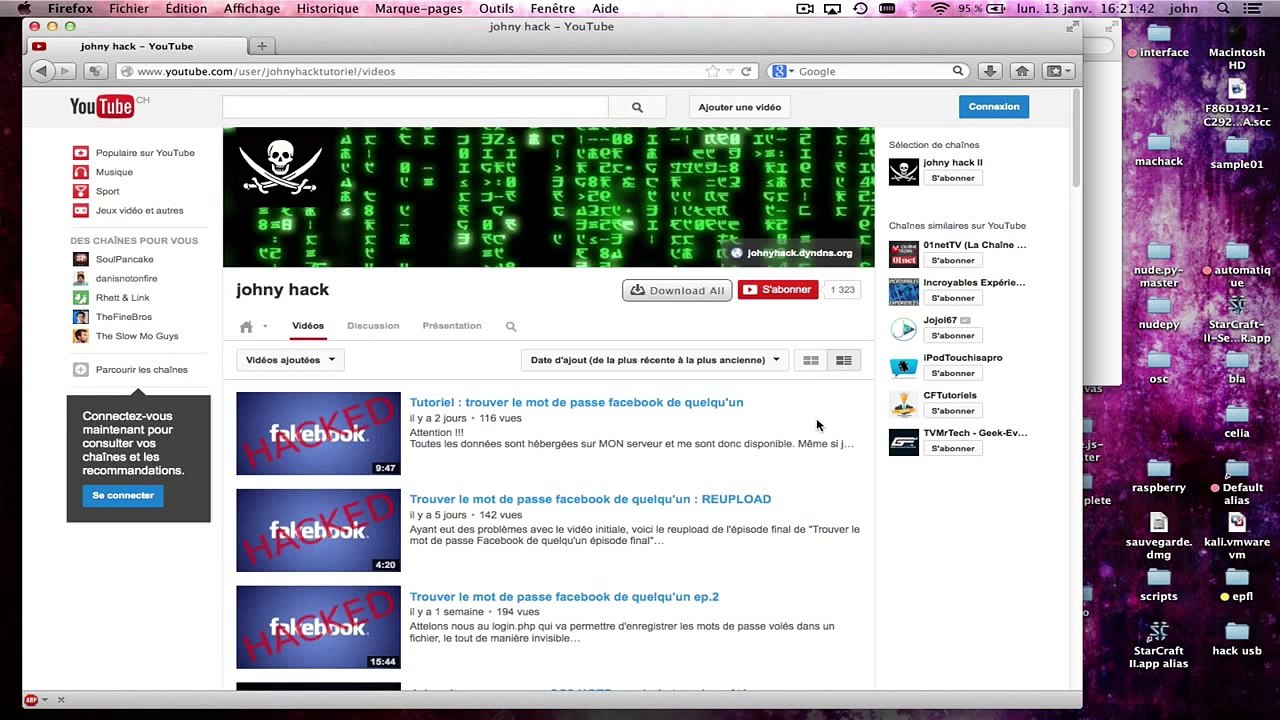Open the Google search engine dropdown
The image size is (1280, 720).
782,71
